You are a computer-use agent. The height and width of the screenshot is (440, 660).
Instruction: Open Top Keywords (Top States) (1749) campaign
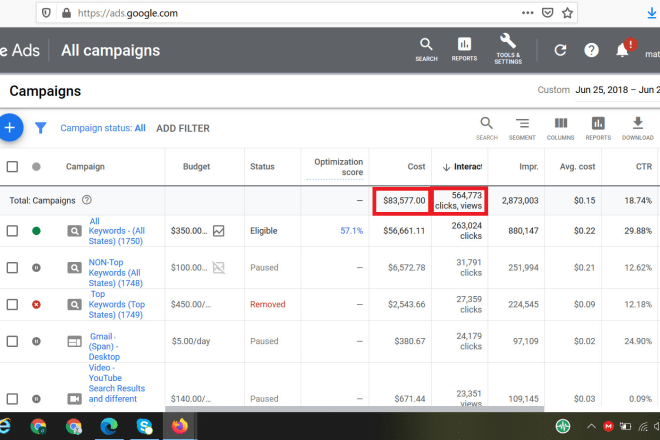117,304
